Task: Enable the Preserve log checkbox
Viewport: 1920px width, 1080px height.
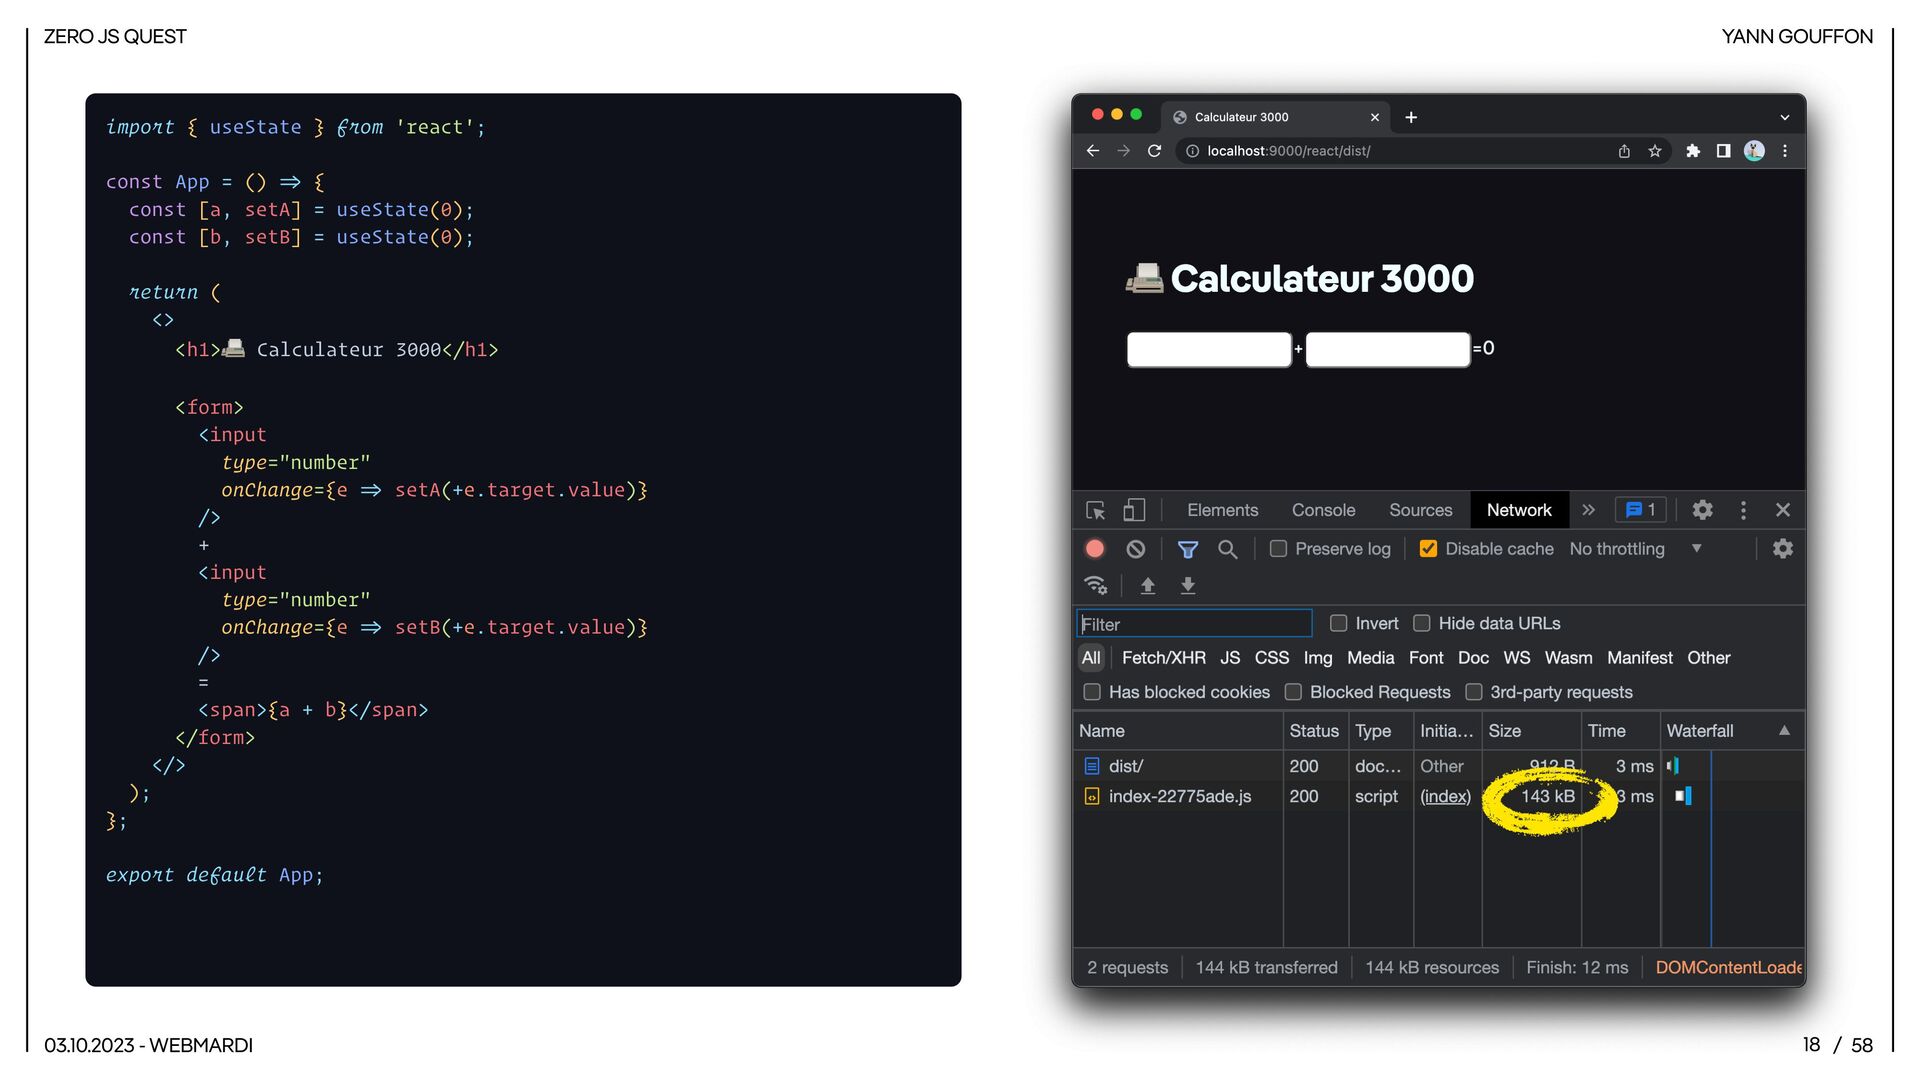Action: tap(1278, 549)
